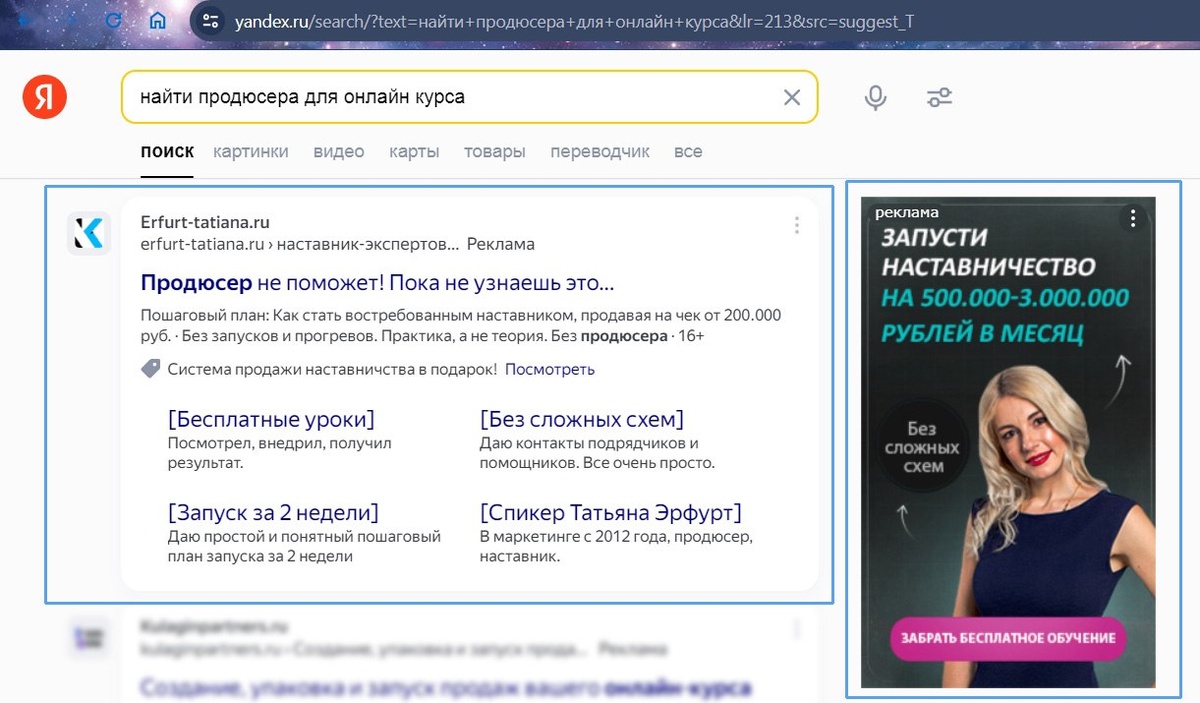The width and height of the screenshot is (1200, 703).
Task: Click the yandex.ru URL in the address bar
Action: click(574, 21)
